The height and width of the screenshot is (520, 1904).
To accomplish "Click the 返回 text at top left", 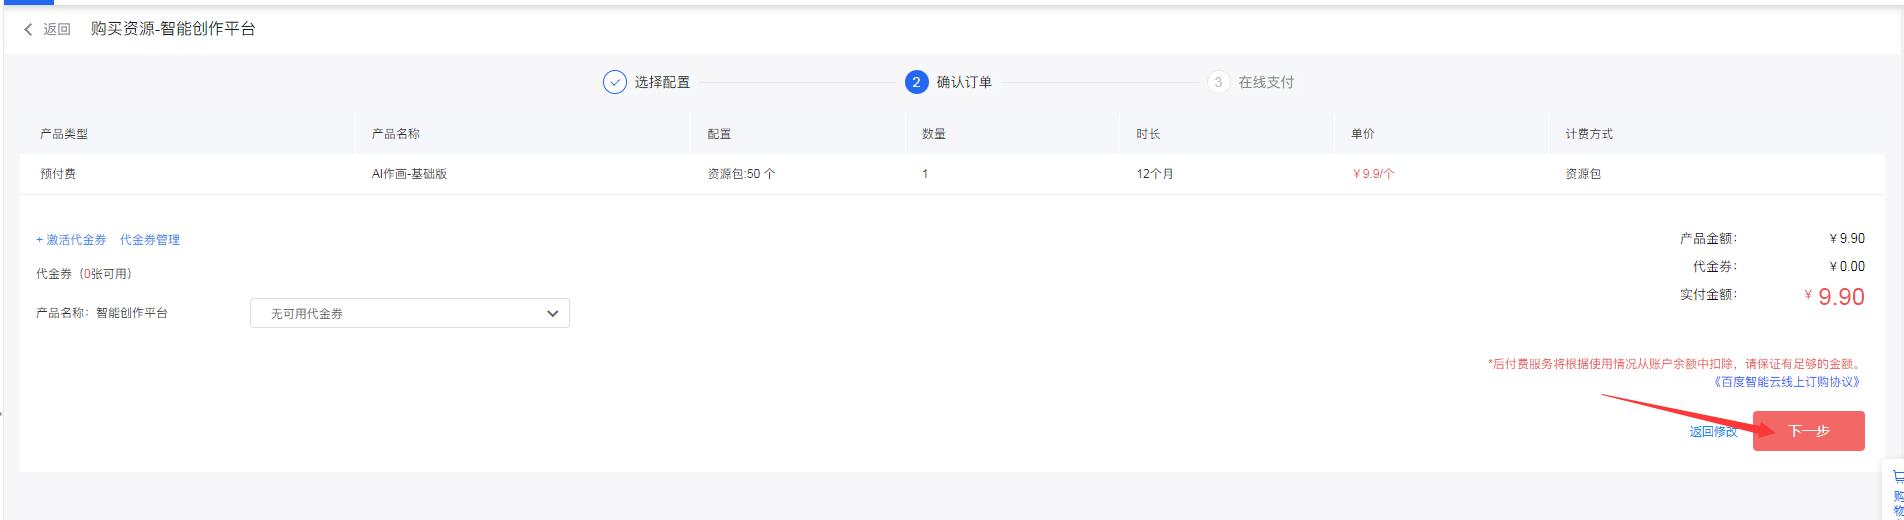I will click(x=57, y=30).
